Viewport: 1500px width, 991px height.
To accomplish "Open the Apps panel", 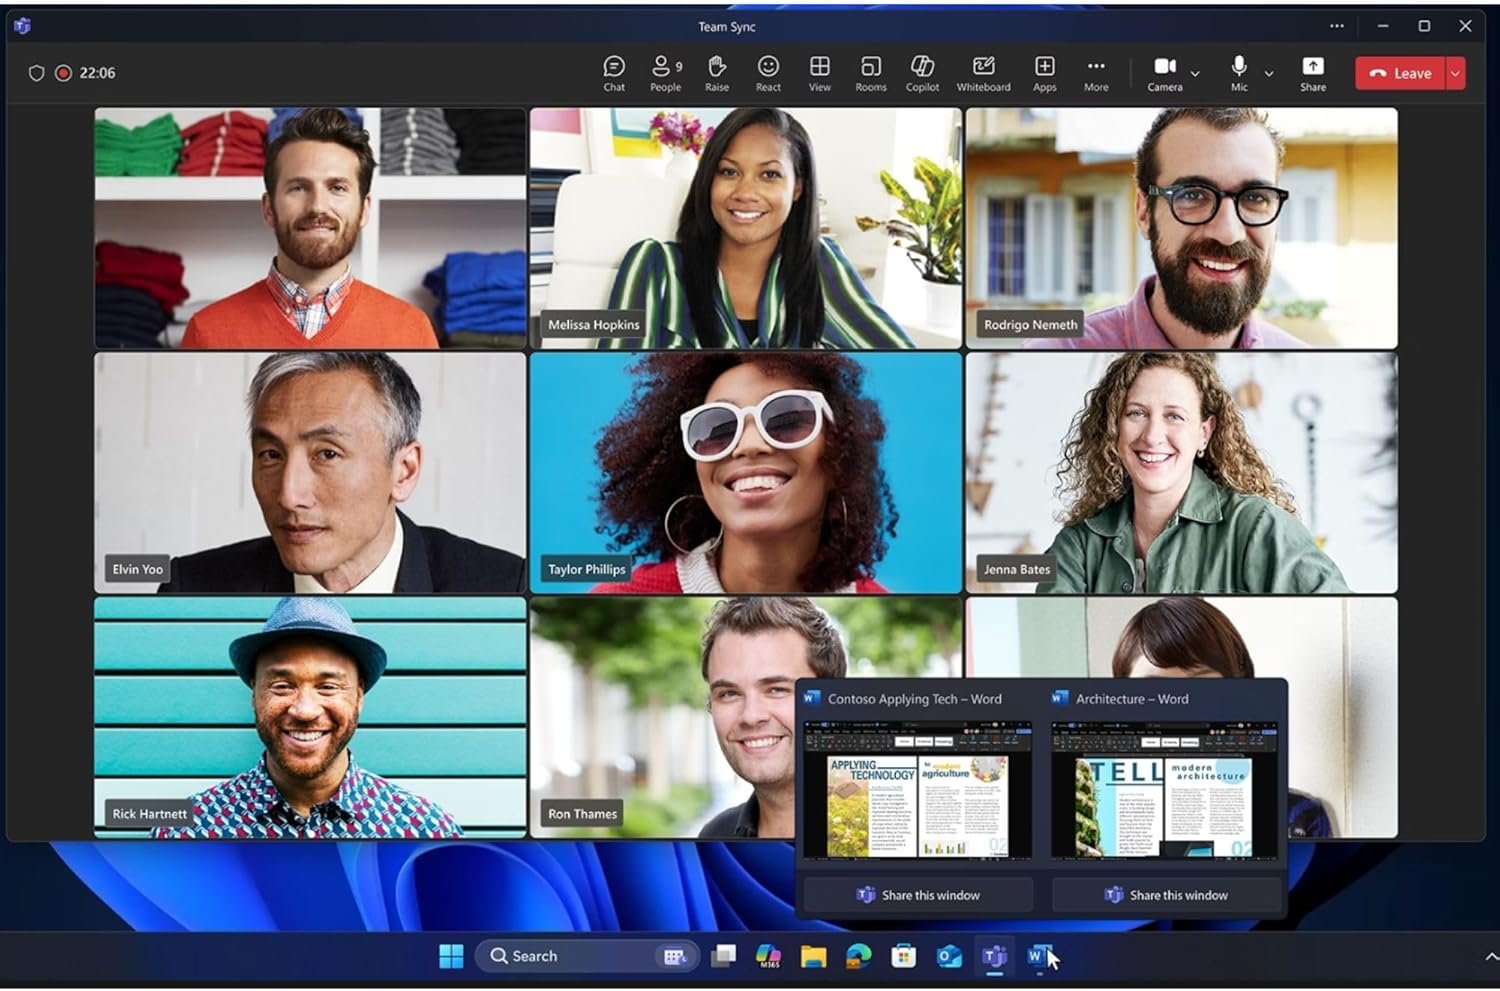I will point(1044,73).
